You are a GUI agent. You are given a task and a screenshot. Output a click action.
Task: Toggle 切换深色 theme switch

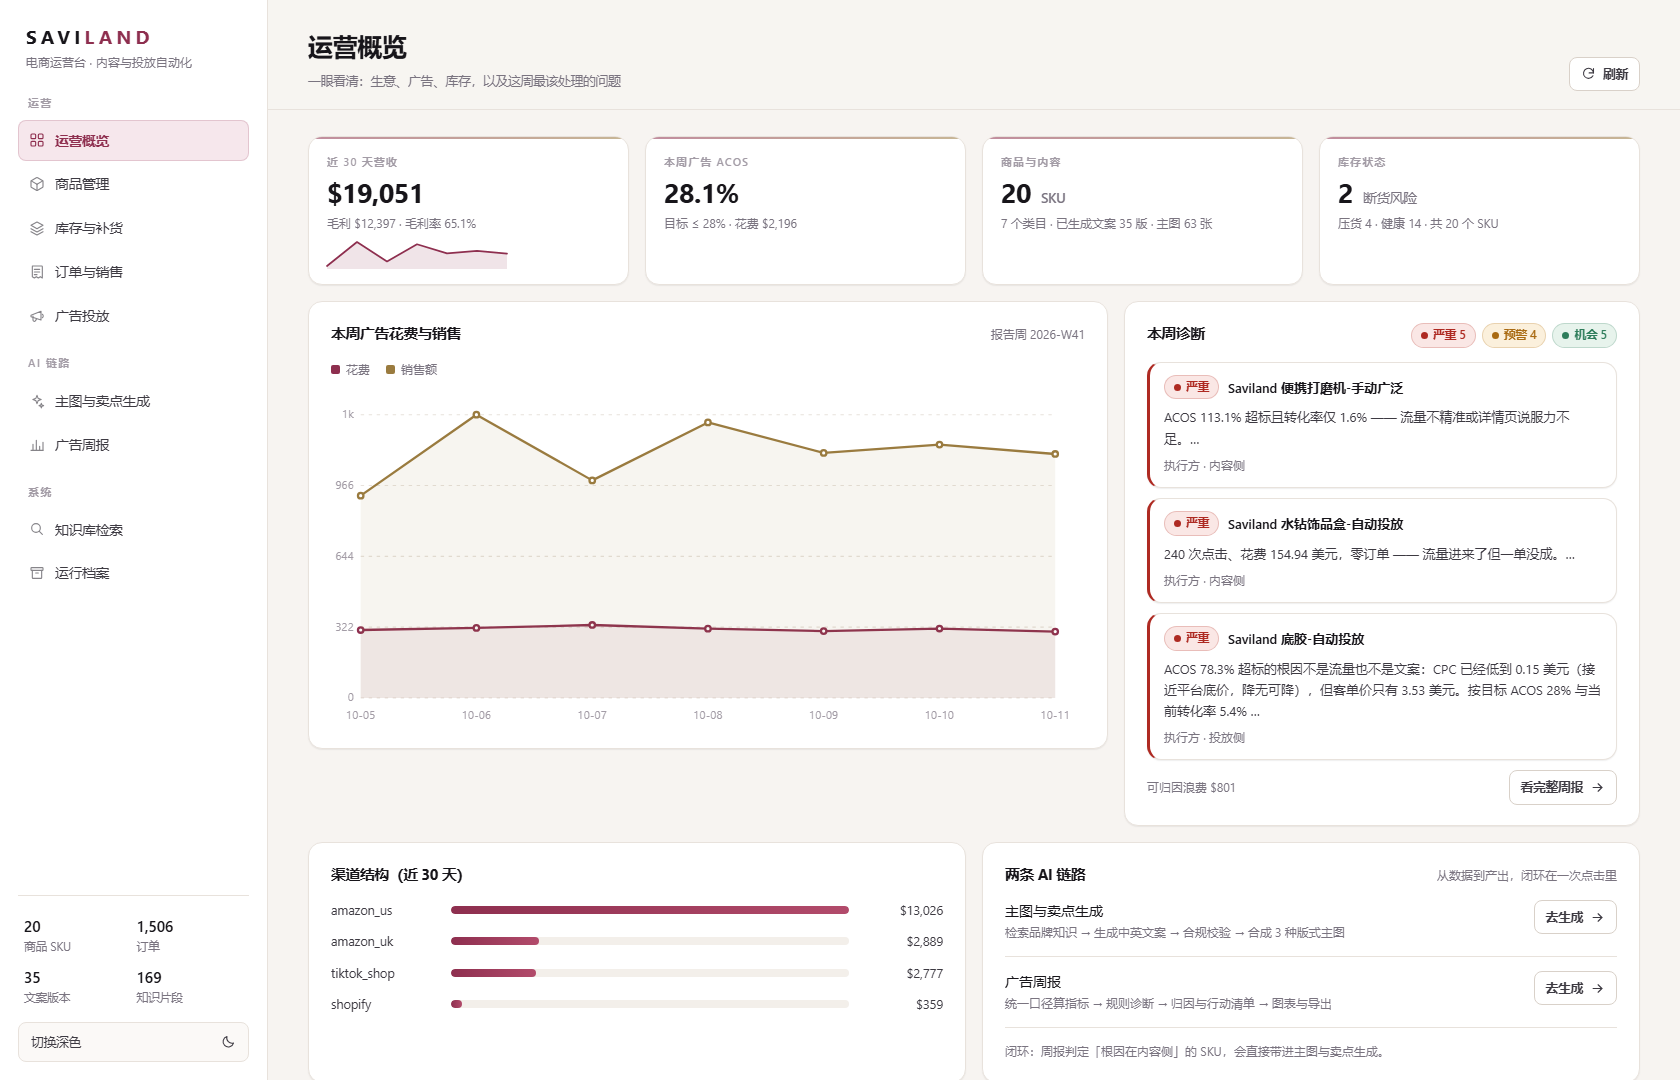[x=133, y=1042]
